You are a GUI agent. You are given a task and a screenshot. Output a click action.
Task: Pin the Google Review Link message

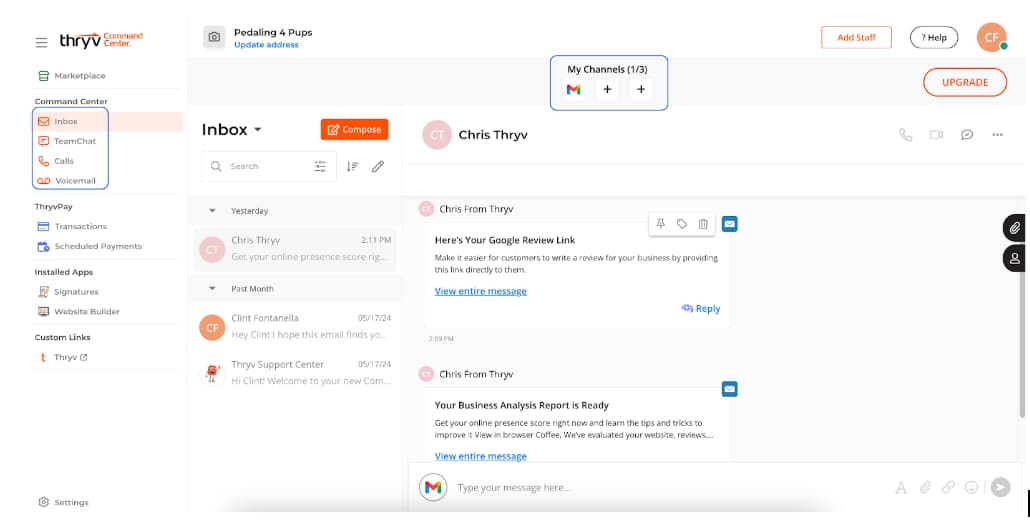[661, 224]
